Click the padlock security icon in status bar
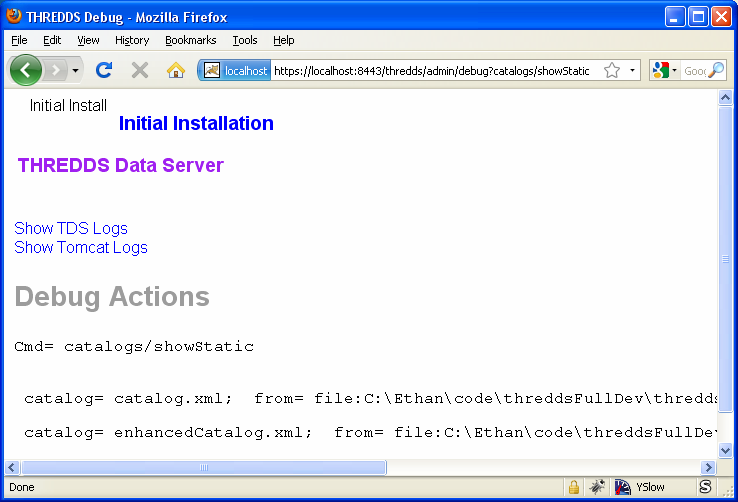This screenshot has width=738, height=502. click(x=574, y=487)
